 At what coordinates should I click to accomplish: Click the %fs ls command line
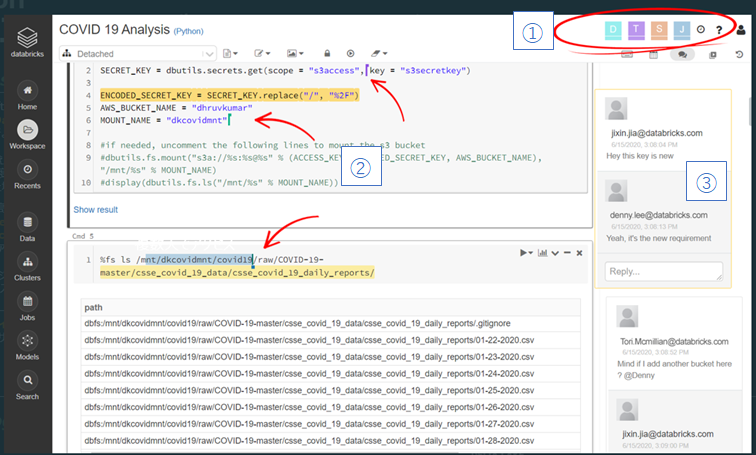click(x=237, y=266)
